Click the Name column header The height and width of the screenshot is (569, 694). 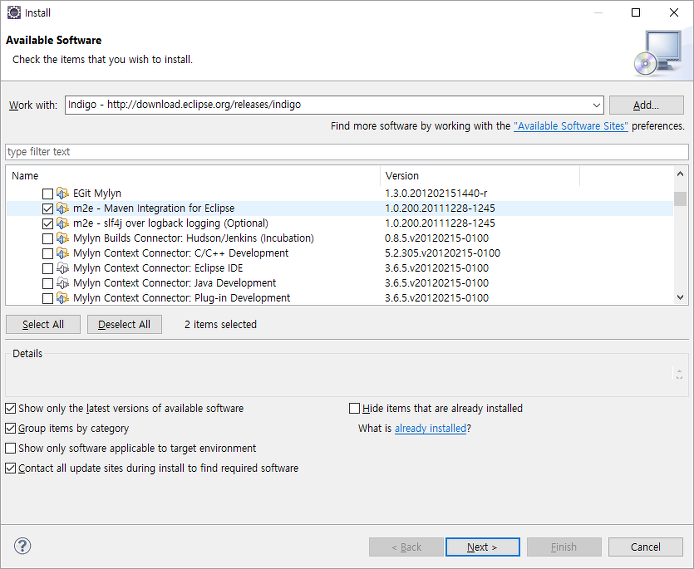click(193, 176)
